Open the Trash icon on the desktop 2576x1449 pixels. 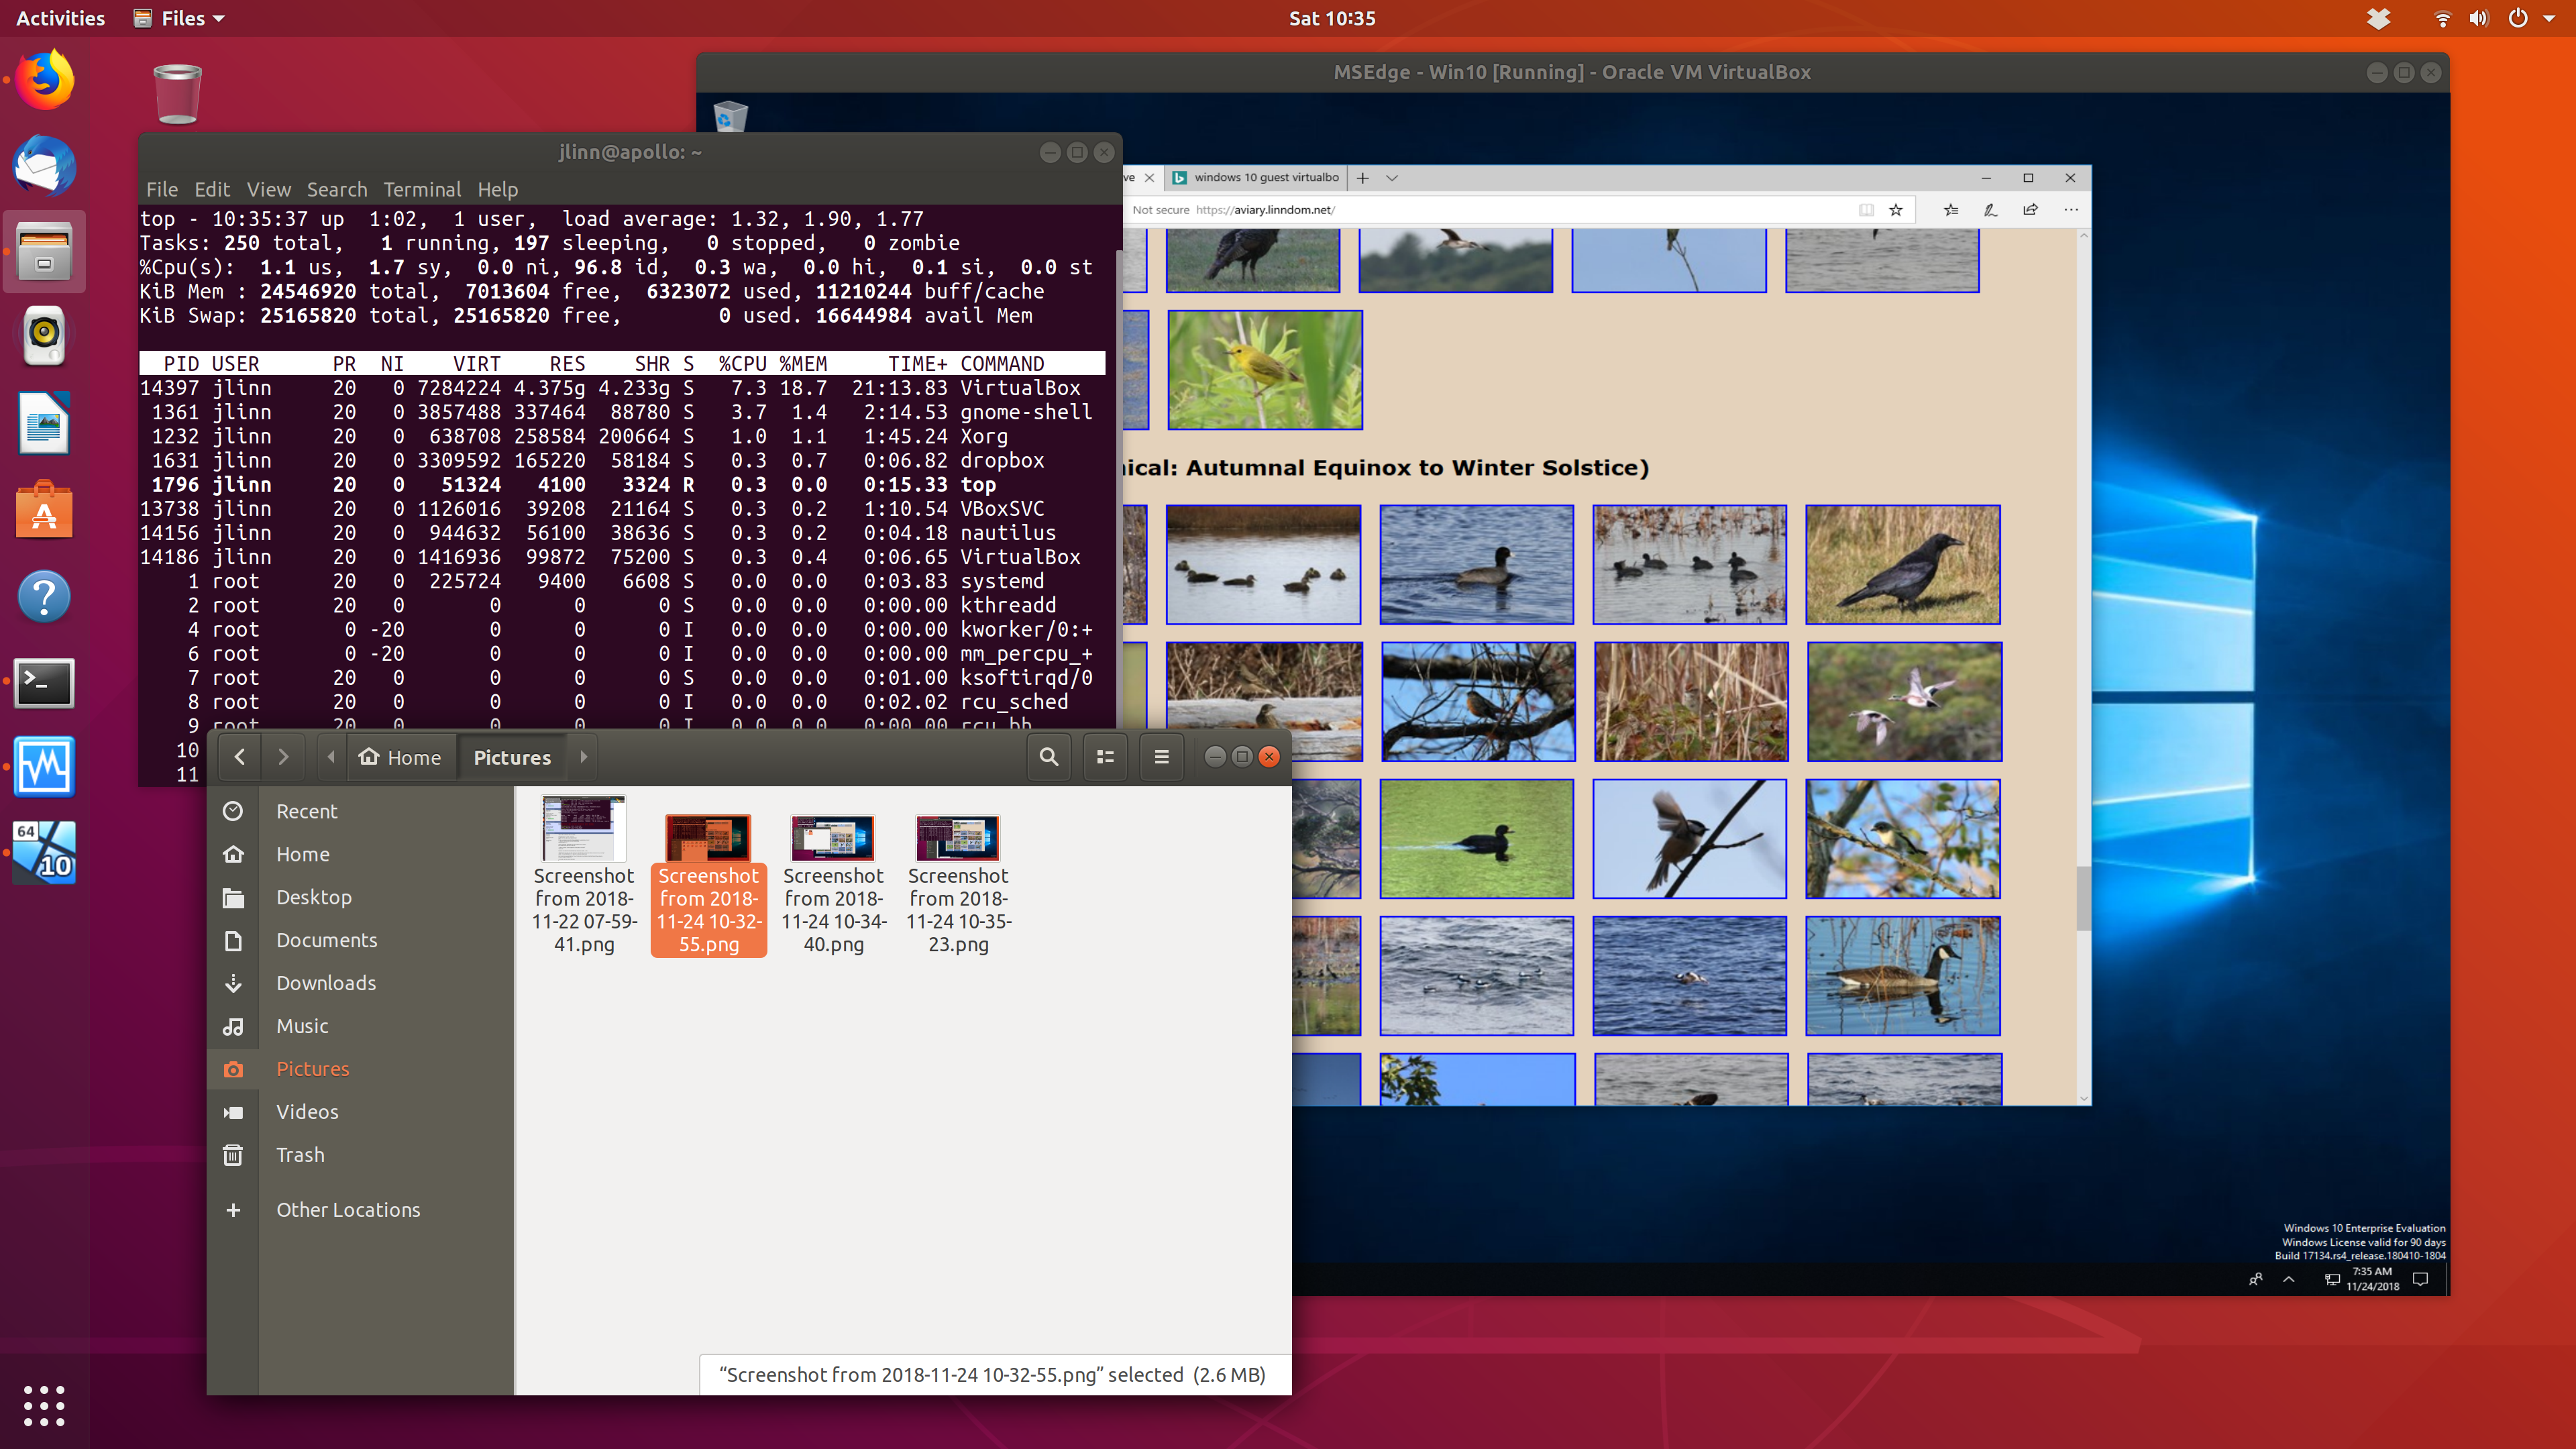[x=177, y=94]
